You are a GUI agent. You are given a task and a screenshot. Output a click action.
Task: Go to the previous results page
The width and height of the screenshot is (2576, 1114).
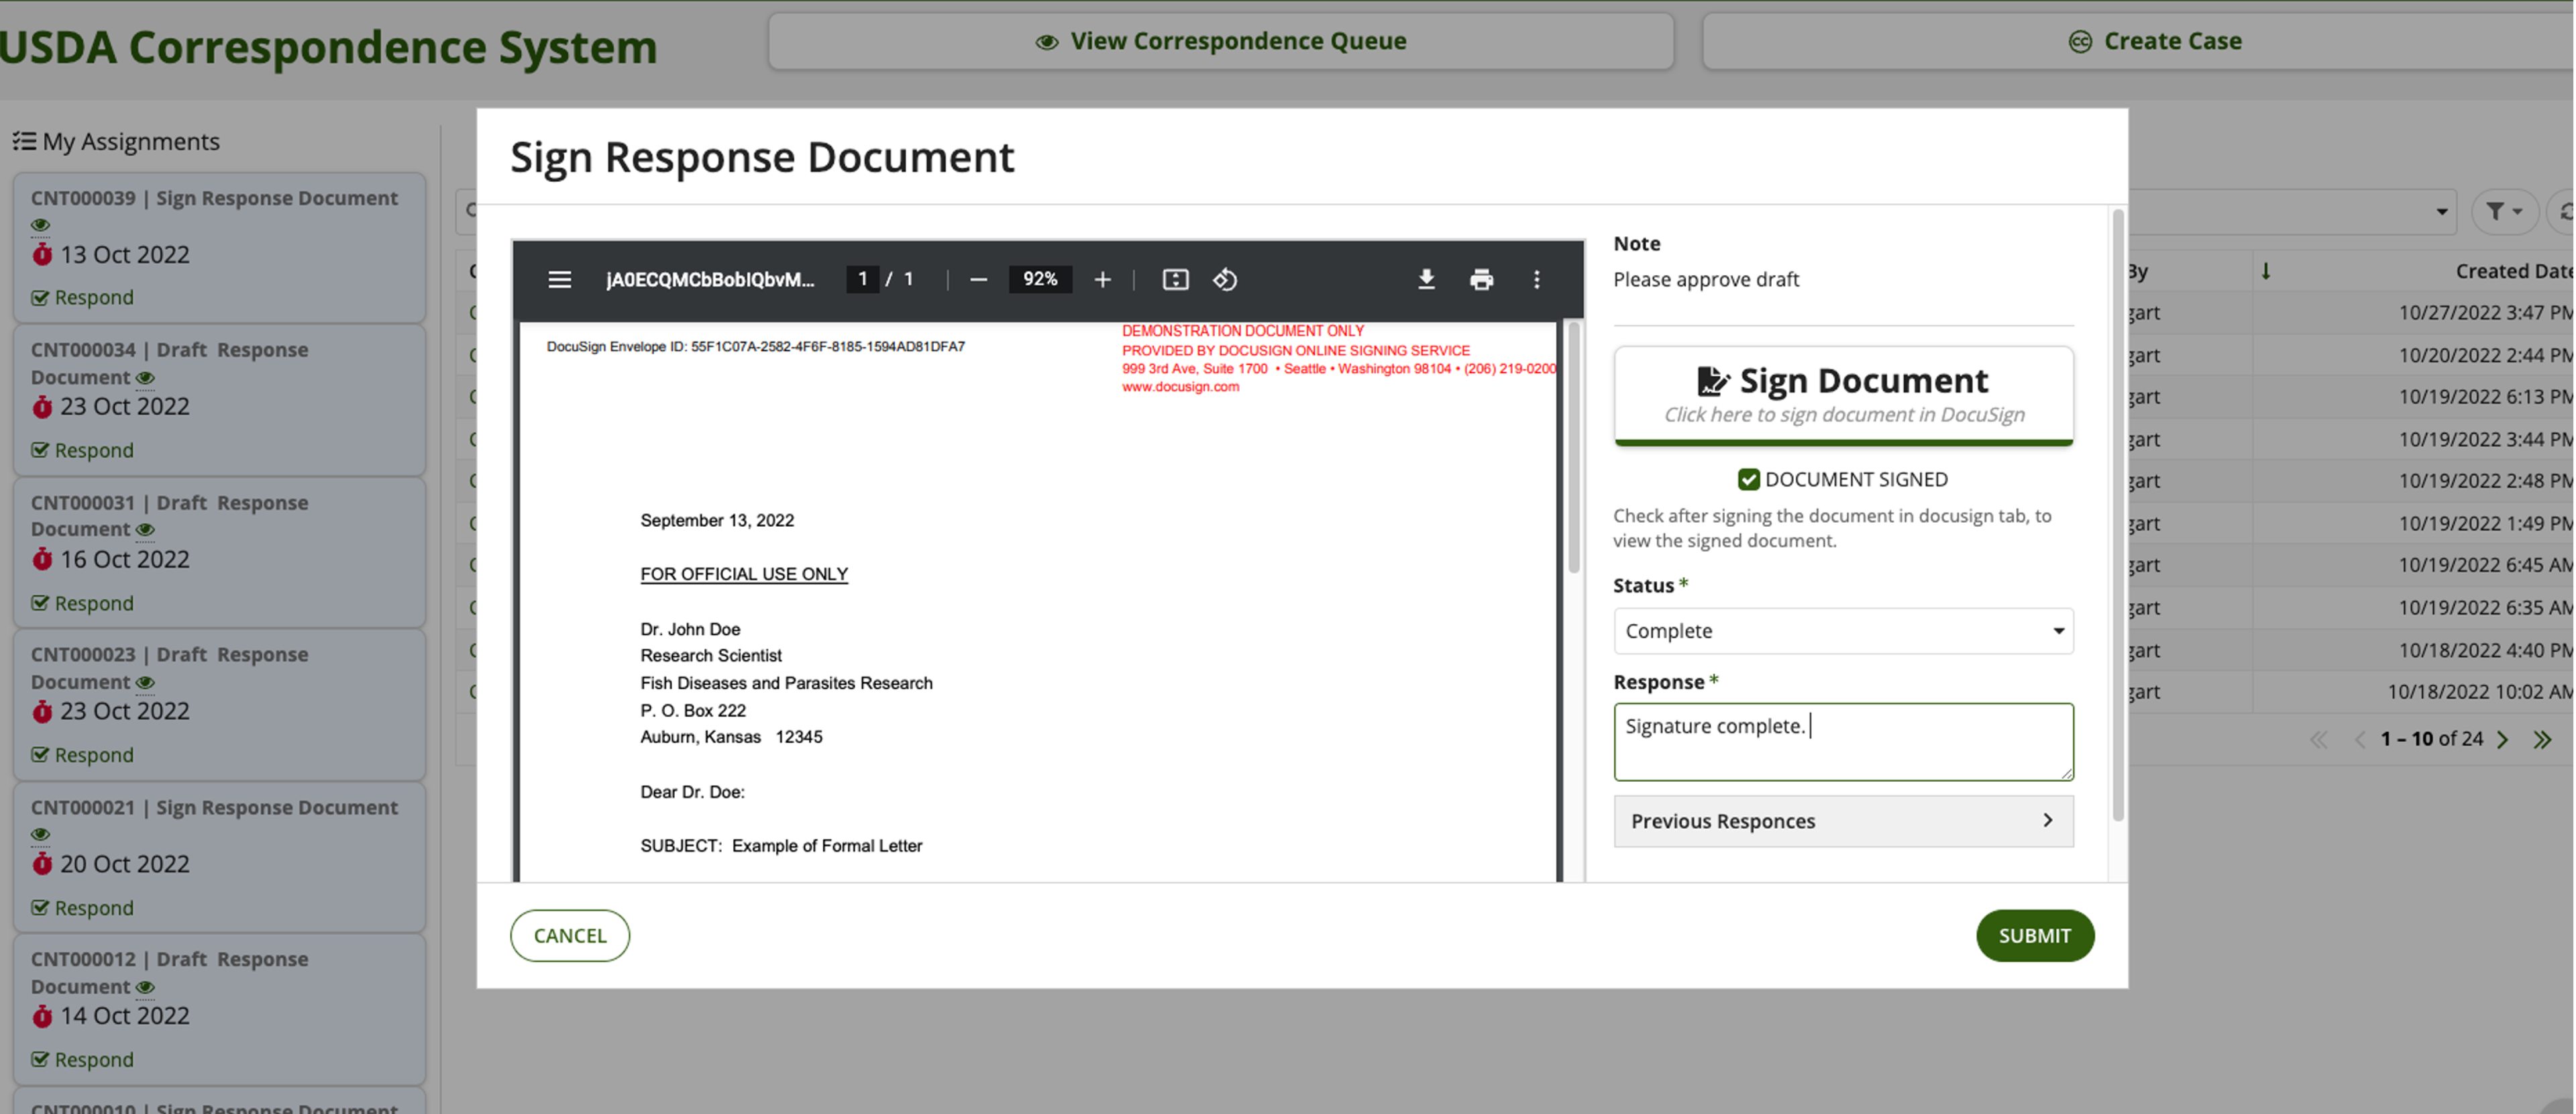(2360, 739)
